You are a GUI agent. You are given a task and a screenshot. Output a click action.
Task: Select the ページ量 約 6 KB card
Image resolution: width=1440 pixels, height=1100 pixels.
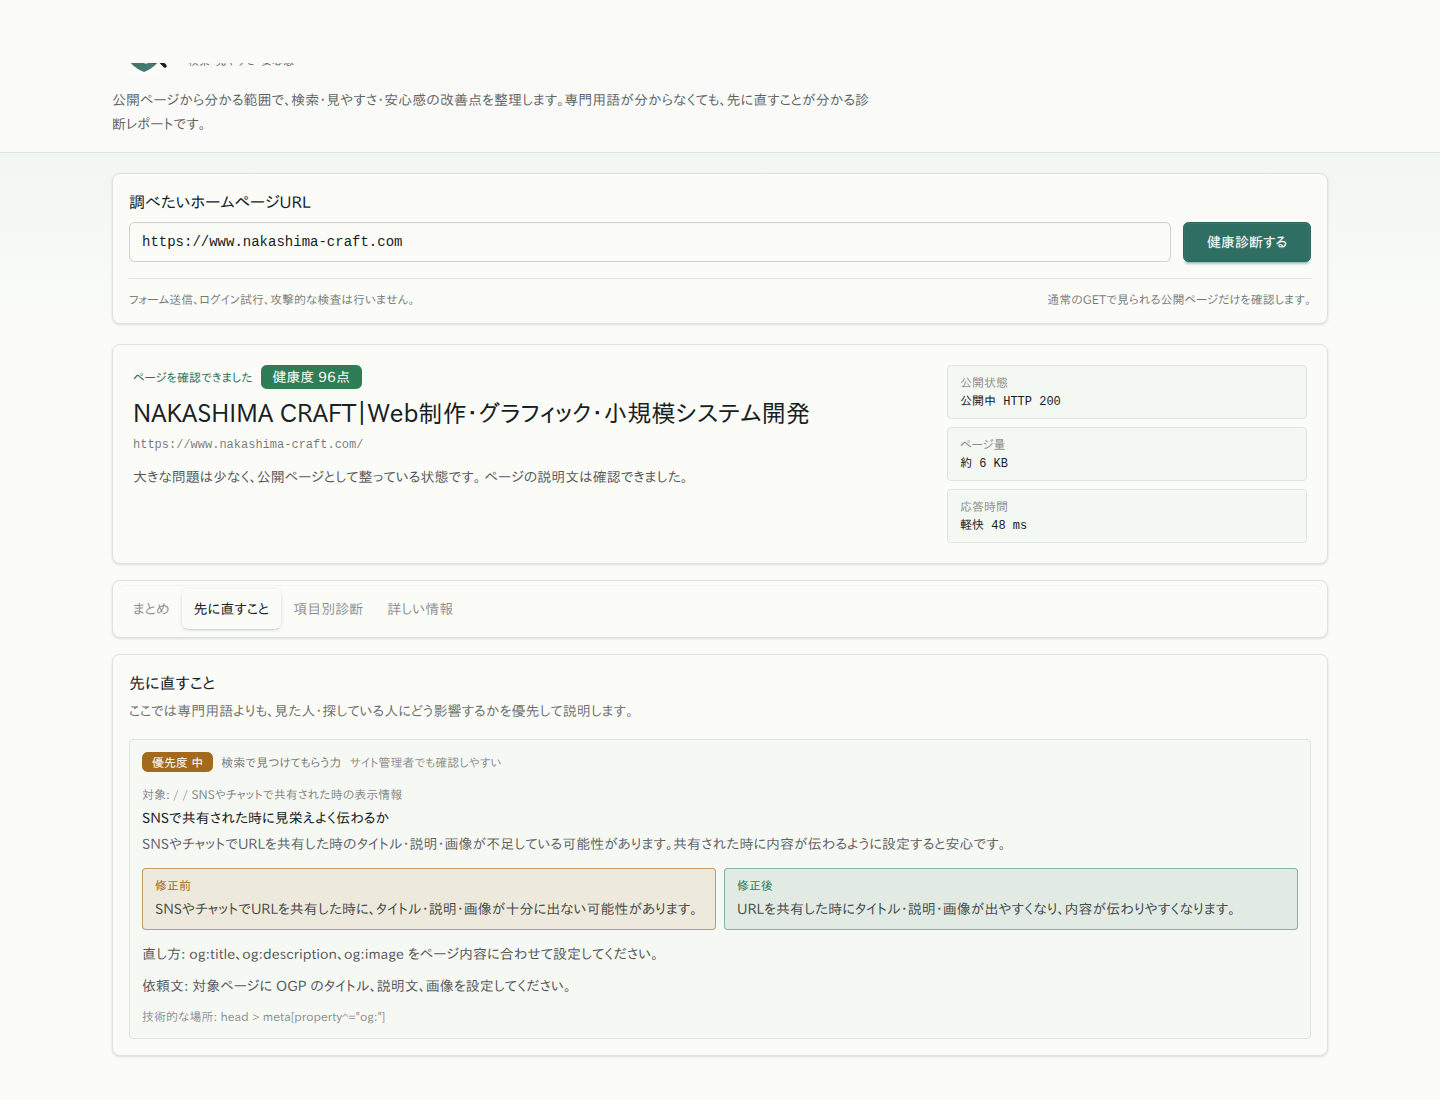(x=1127, y=454)
